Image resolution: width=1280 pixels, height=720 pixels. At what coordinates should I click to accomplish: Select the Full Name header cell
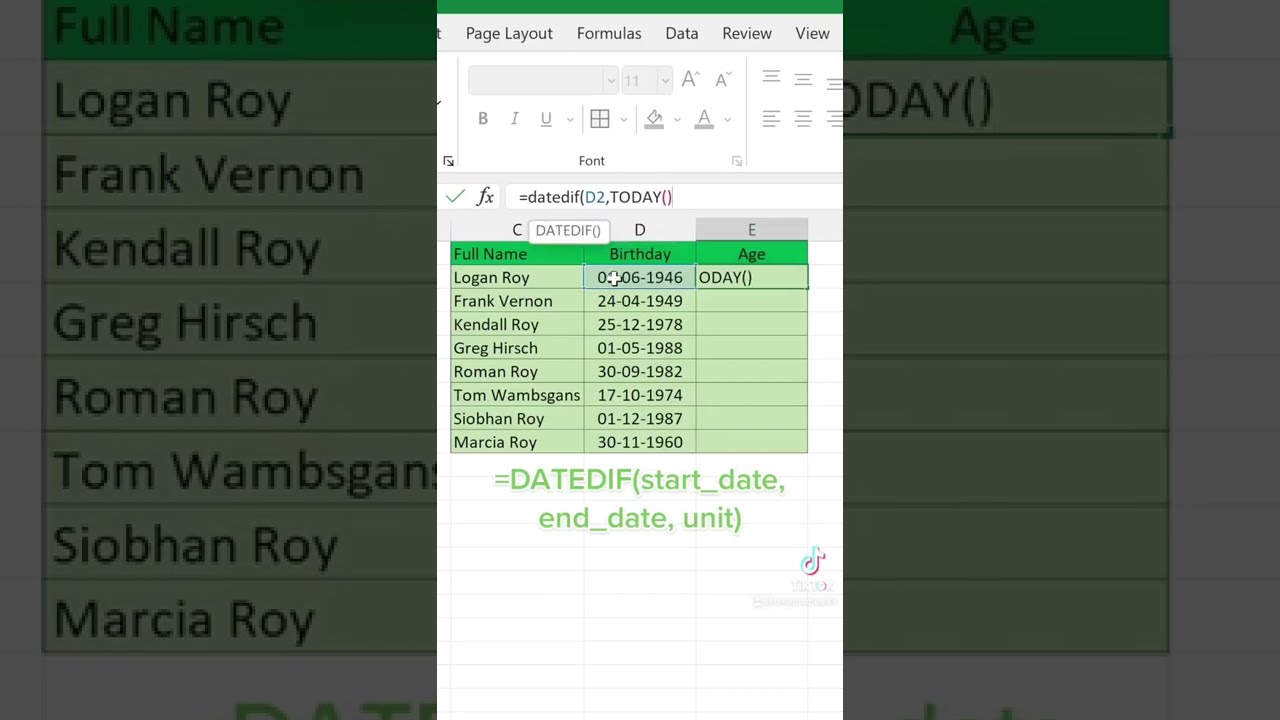tap(517, 254)
